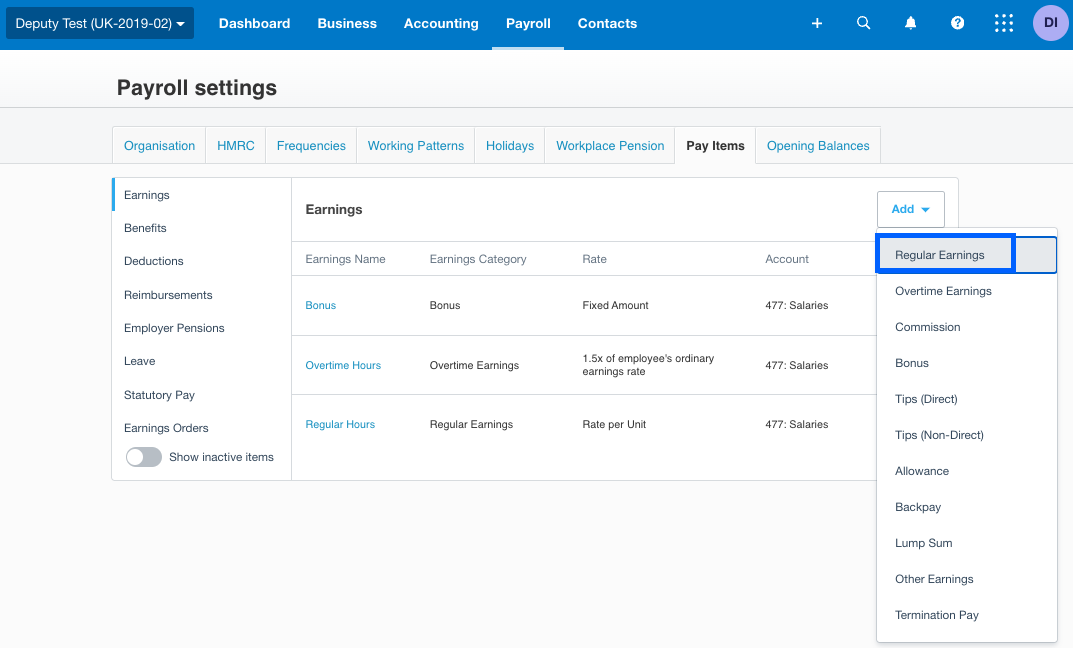Image resolution: width=1073 pixels, height=648 pixels.
Task: Open the DI user avatar menu
Action: [x=1050, y=23]
